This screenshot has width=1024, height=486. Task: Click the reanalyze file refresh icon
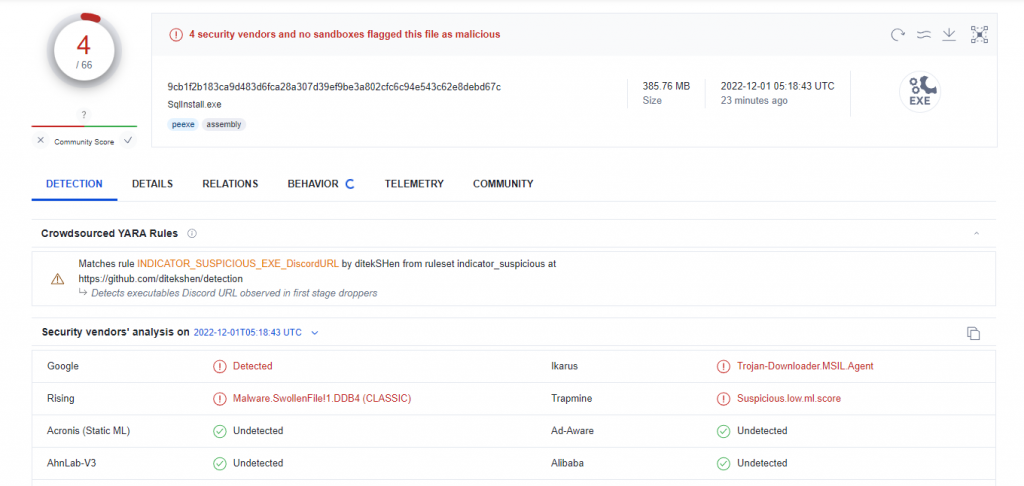click(898, 35)
